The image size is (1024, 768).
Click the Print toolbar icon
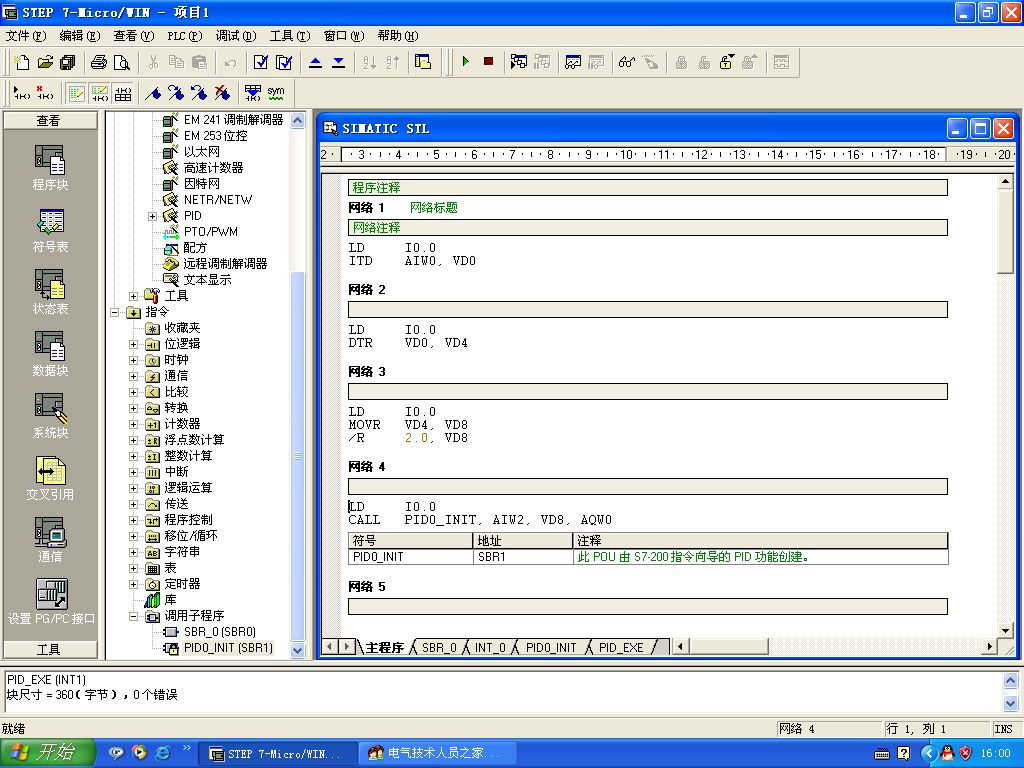point(99,62)
